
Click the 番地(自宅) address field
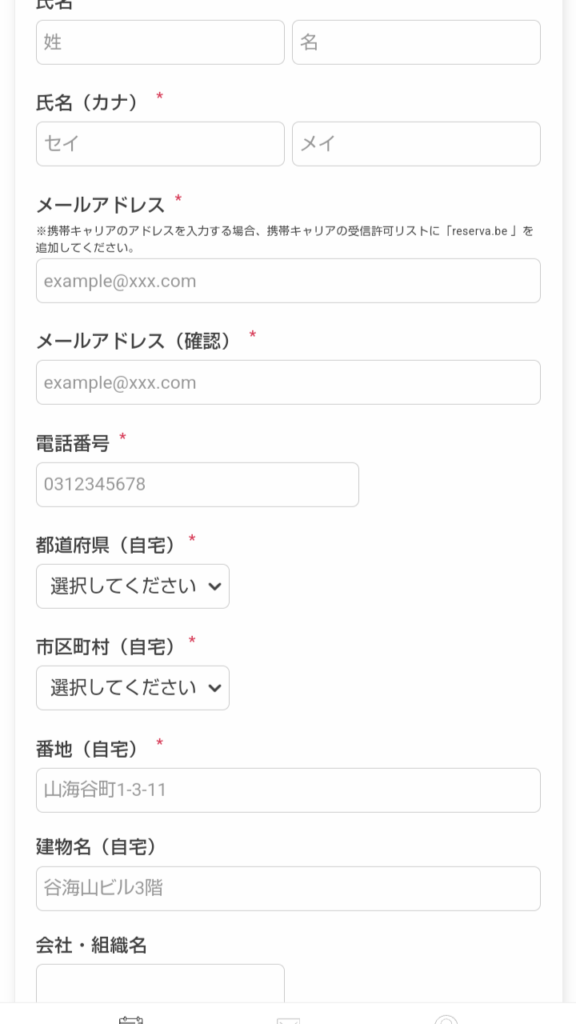pyautogui.click(x=288, y=790)
